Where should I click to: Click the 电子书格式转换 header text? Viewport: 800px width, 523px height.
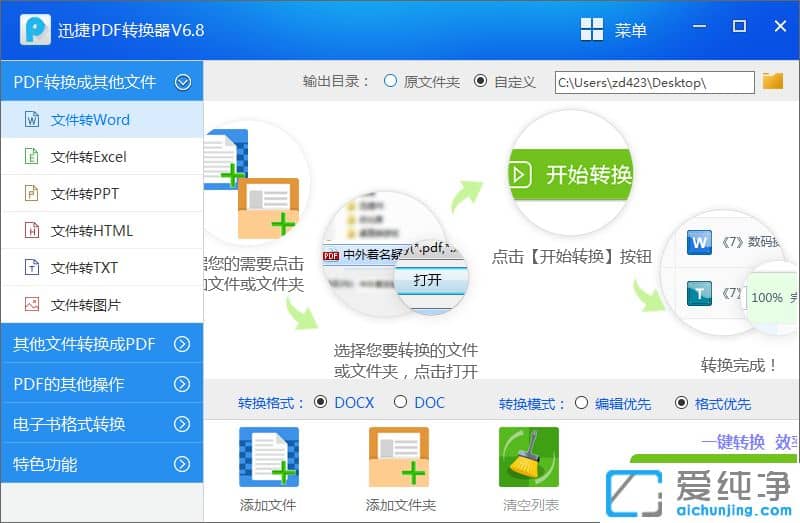(69, 424)
